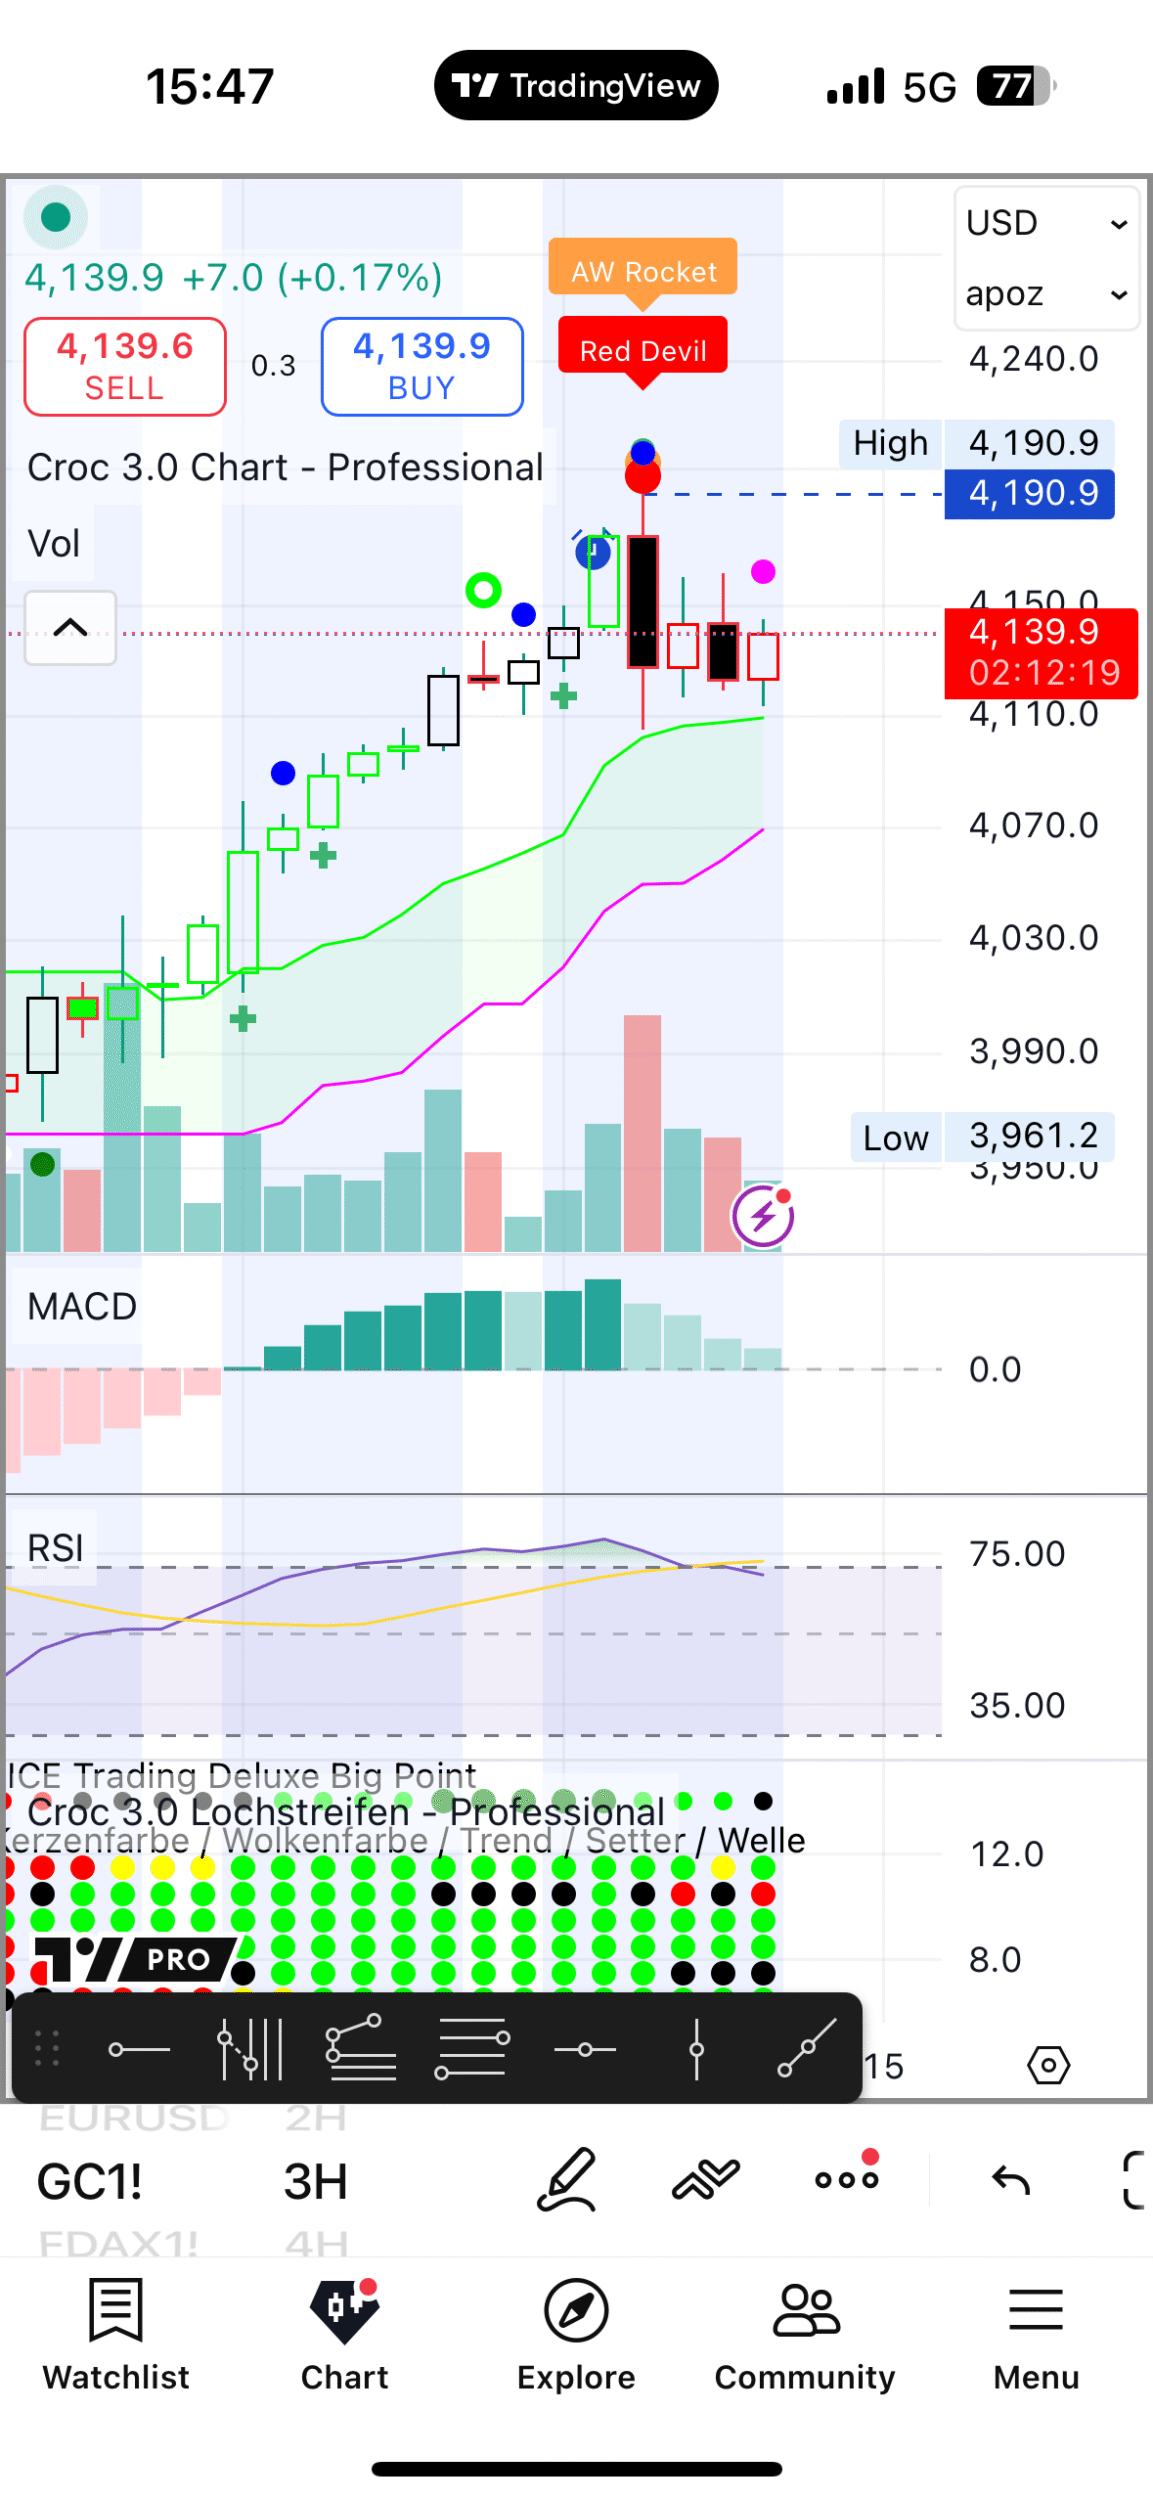Select the trend-based Fib extension tool

click(361, 2049)
